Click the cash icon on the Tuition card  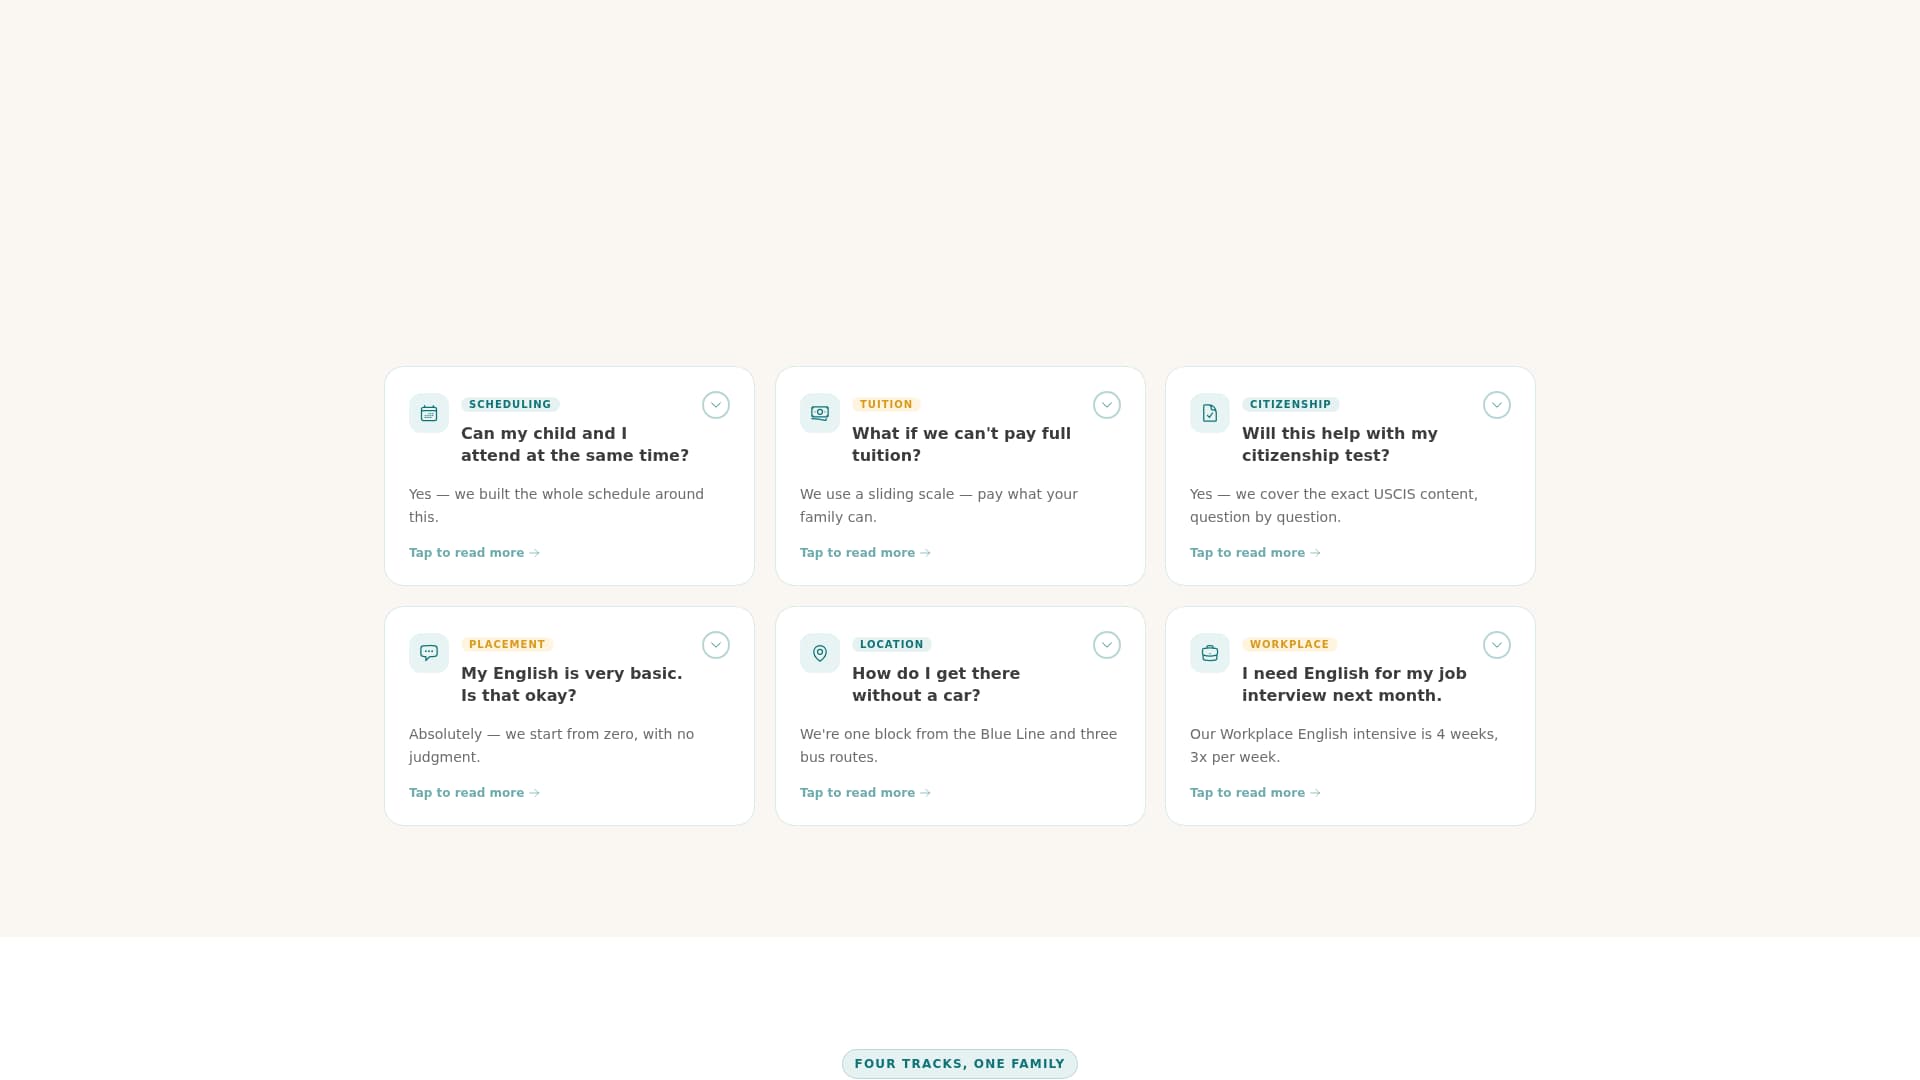coord(819,413)
